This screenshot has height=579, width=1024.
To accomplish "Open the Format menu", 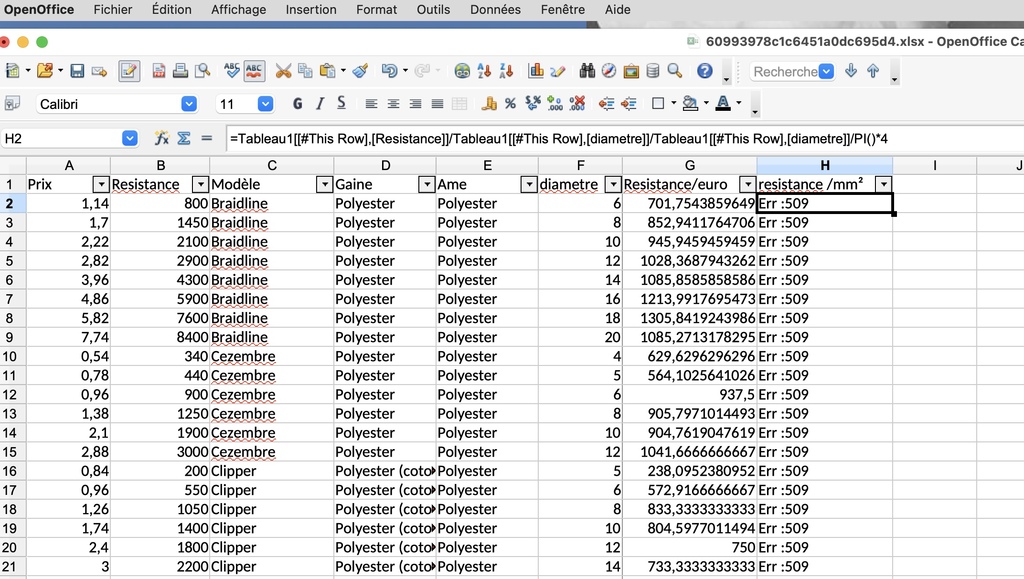I will 376,10.
